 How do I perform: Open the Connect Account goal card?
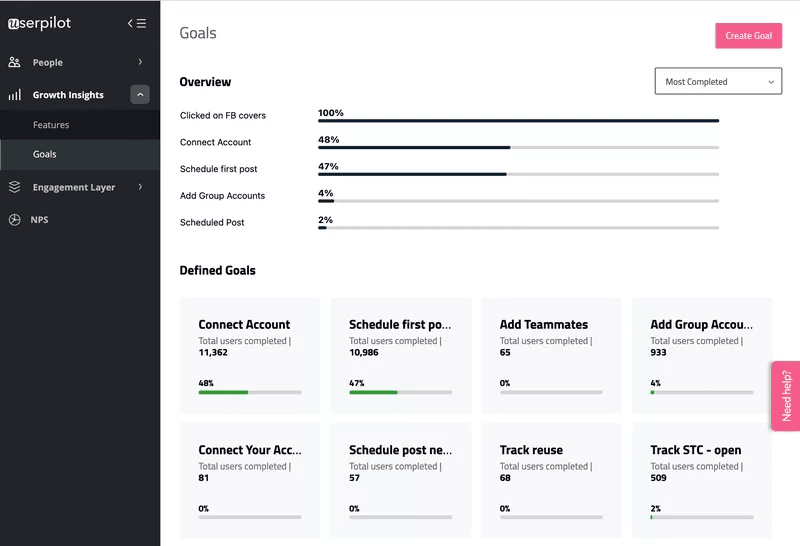point(250,355)
